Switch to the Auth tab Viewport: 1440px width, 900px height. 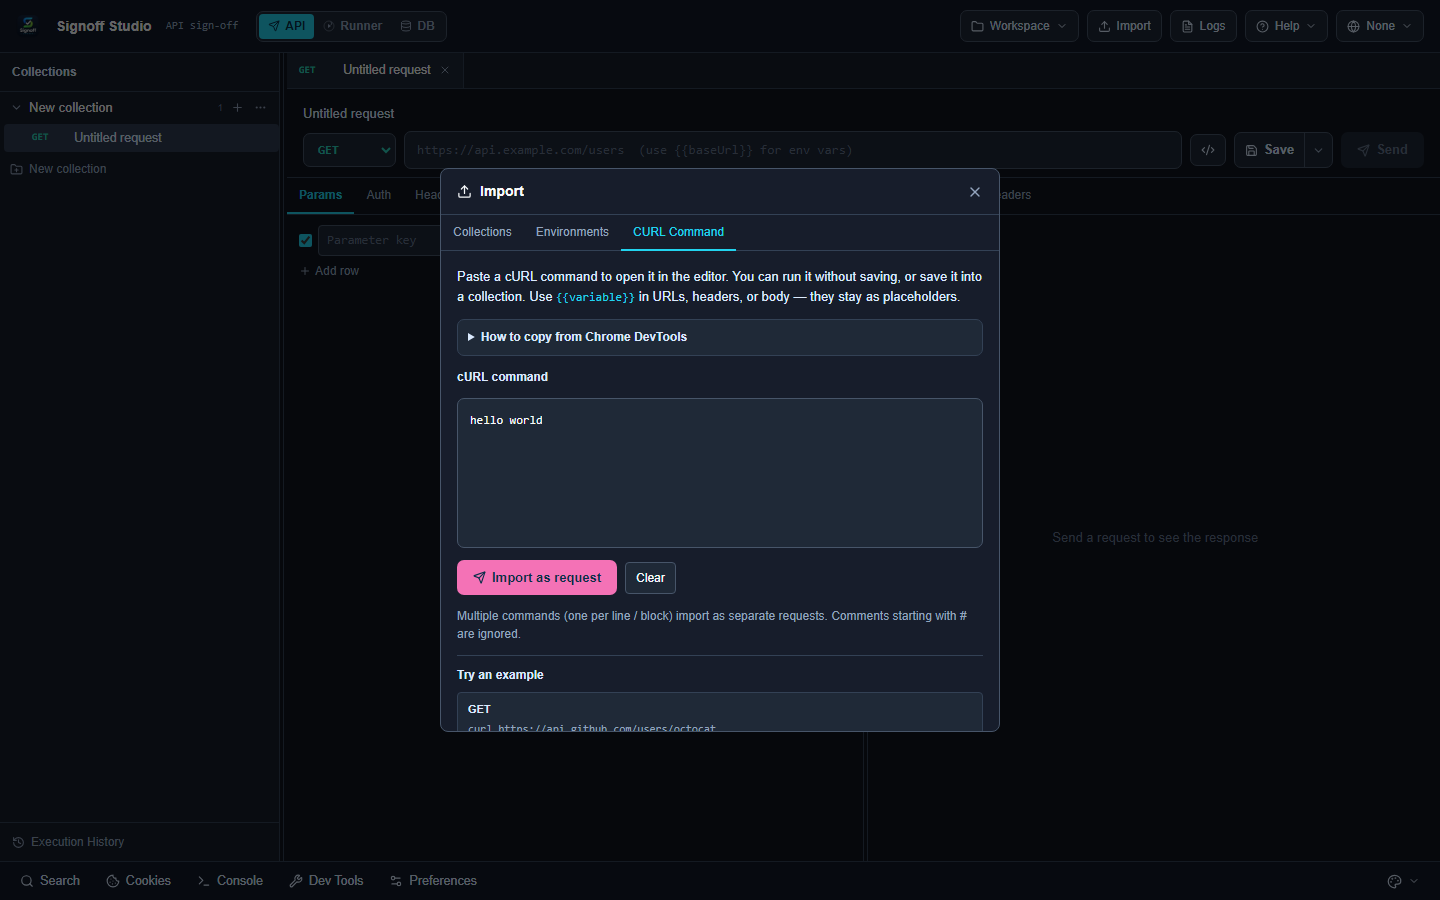[379, 195]
